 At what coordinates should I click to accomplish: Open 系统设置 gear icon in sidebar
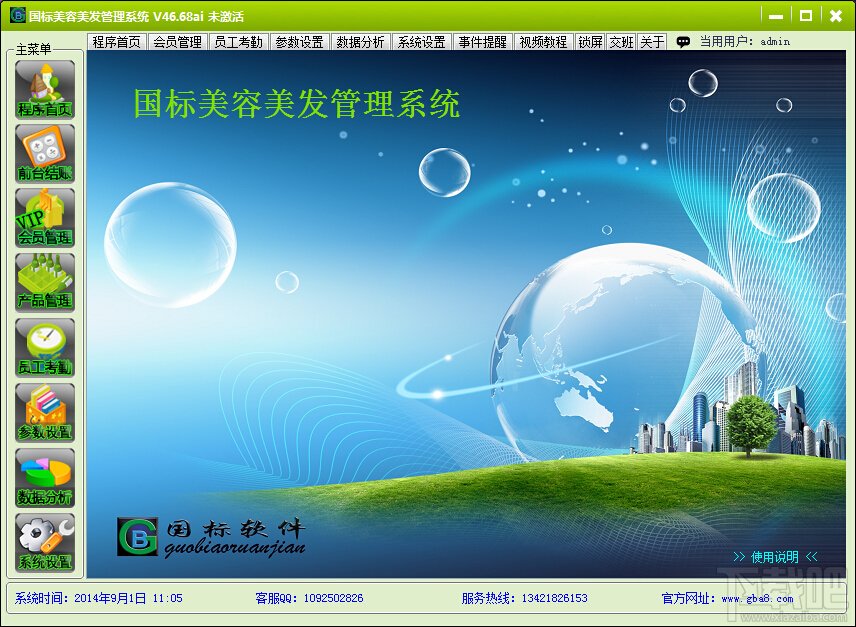point(45,542)
